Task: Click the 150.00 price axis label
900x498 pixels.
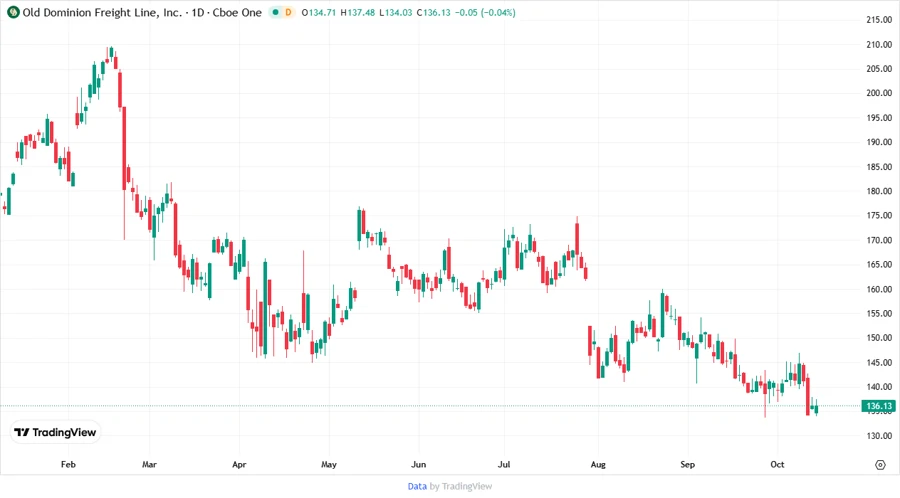Action: pos(879,338)
